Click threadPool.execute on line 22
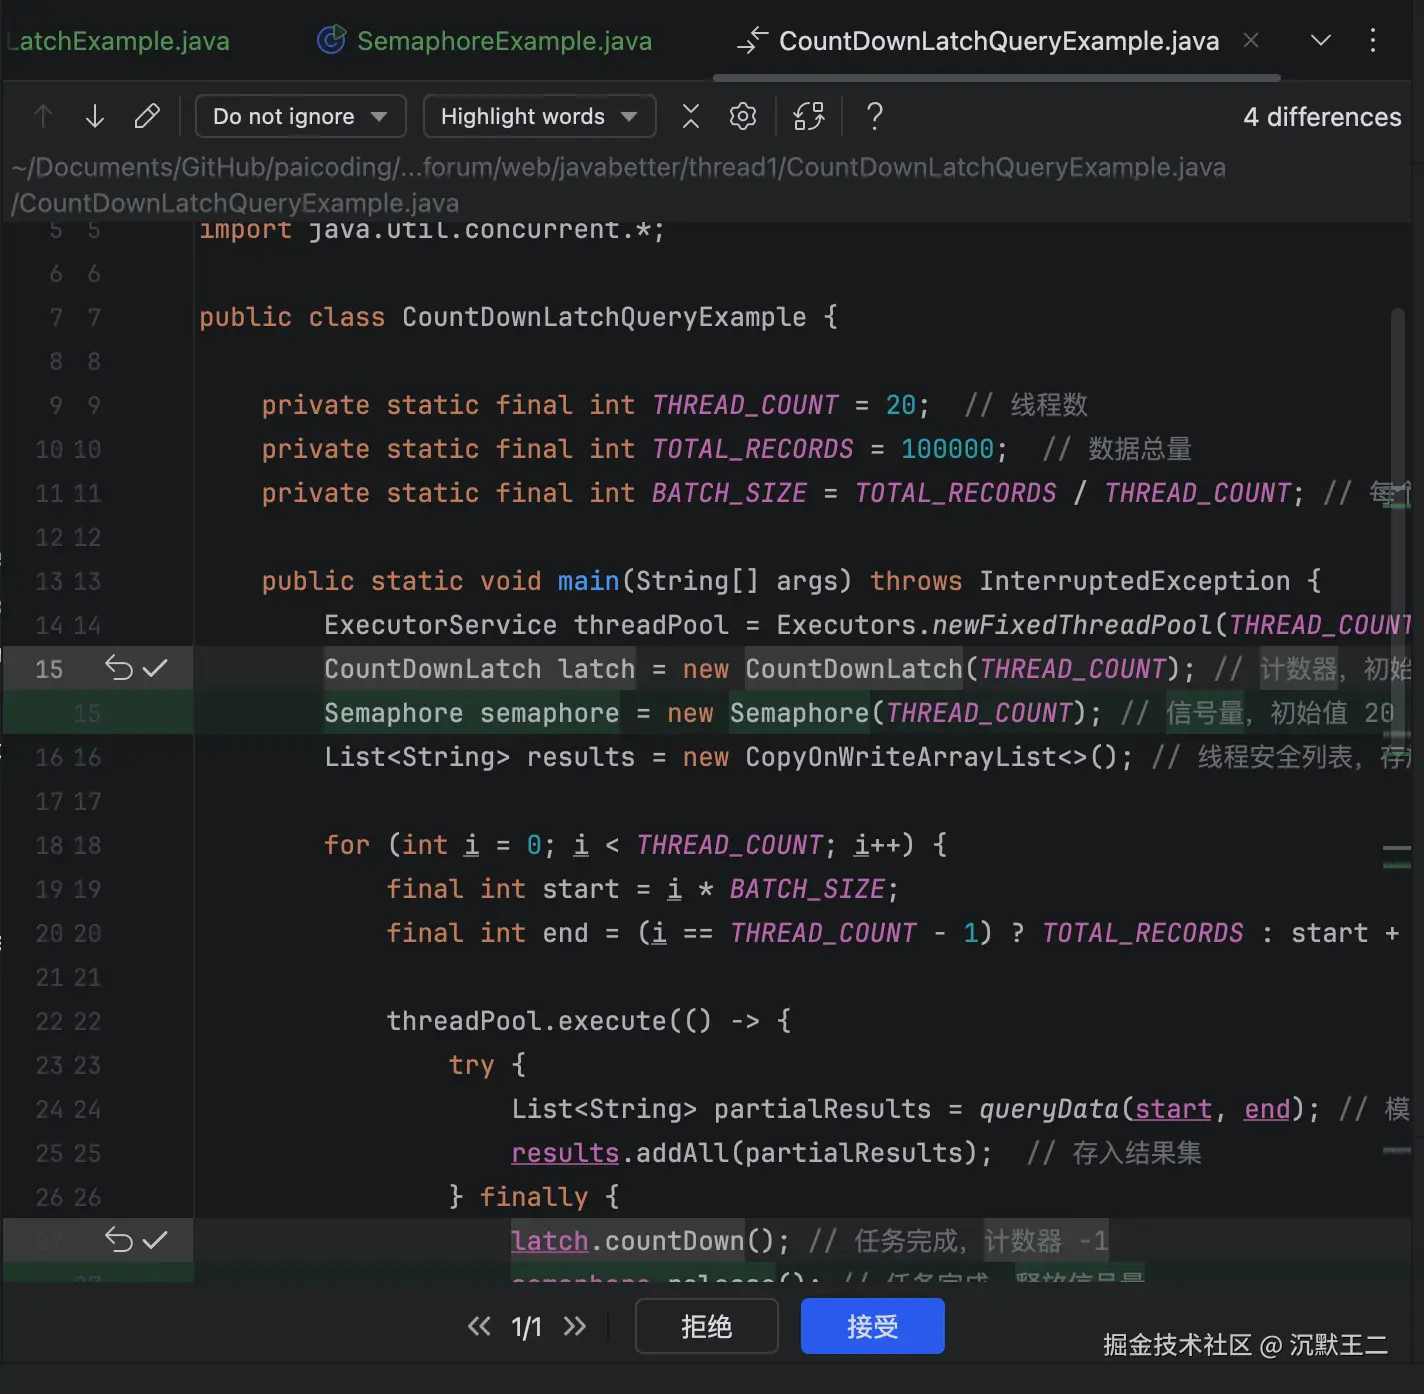The height and width of the screenshot is (1394, 1424). [526, 1021]
